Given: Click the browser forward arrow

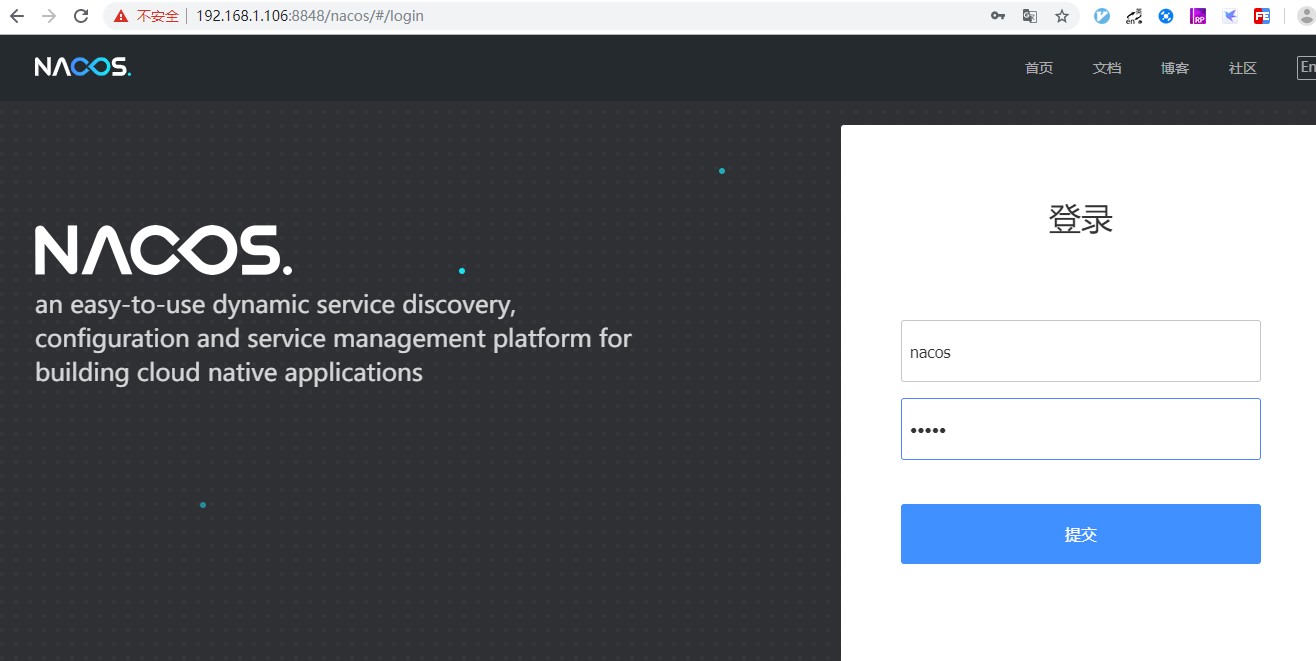Looking at the screenshot, I should pos(49,16).
